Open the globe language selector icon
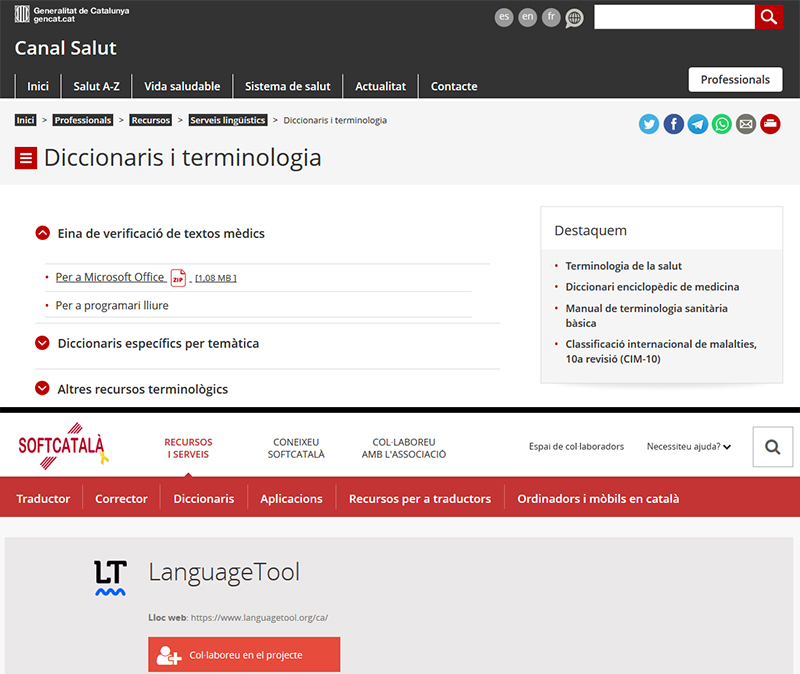The image size is (800, 674). pos(574,18)
